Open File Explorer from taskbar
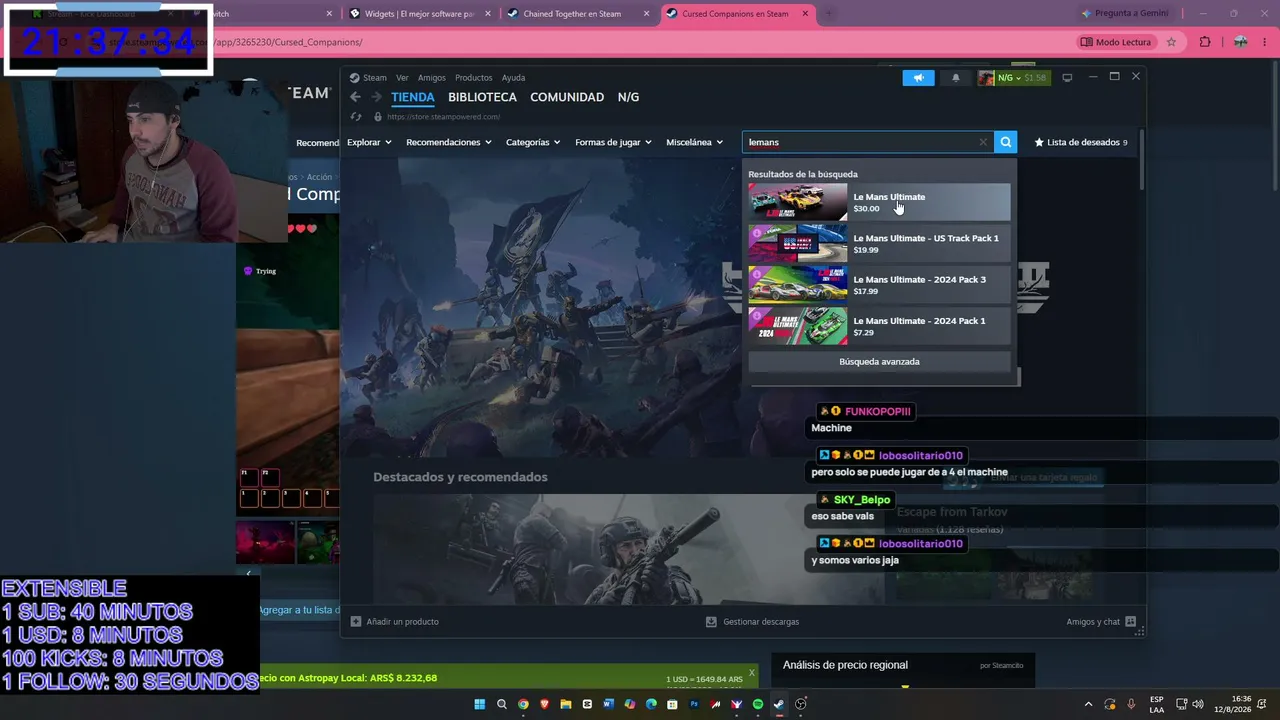This screenshot has width=1280, height=720. pos(565,704)
